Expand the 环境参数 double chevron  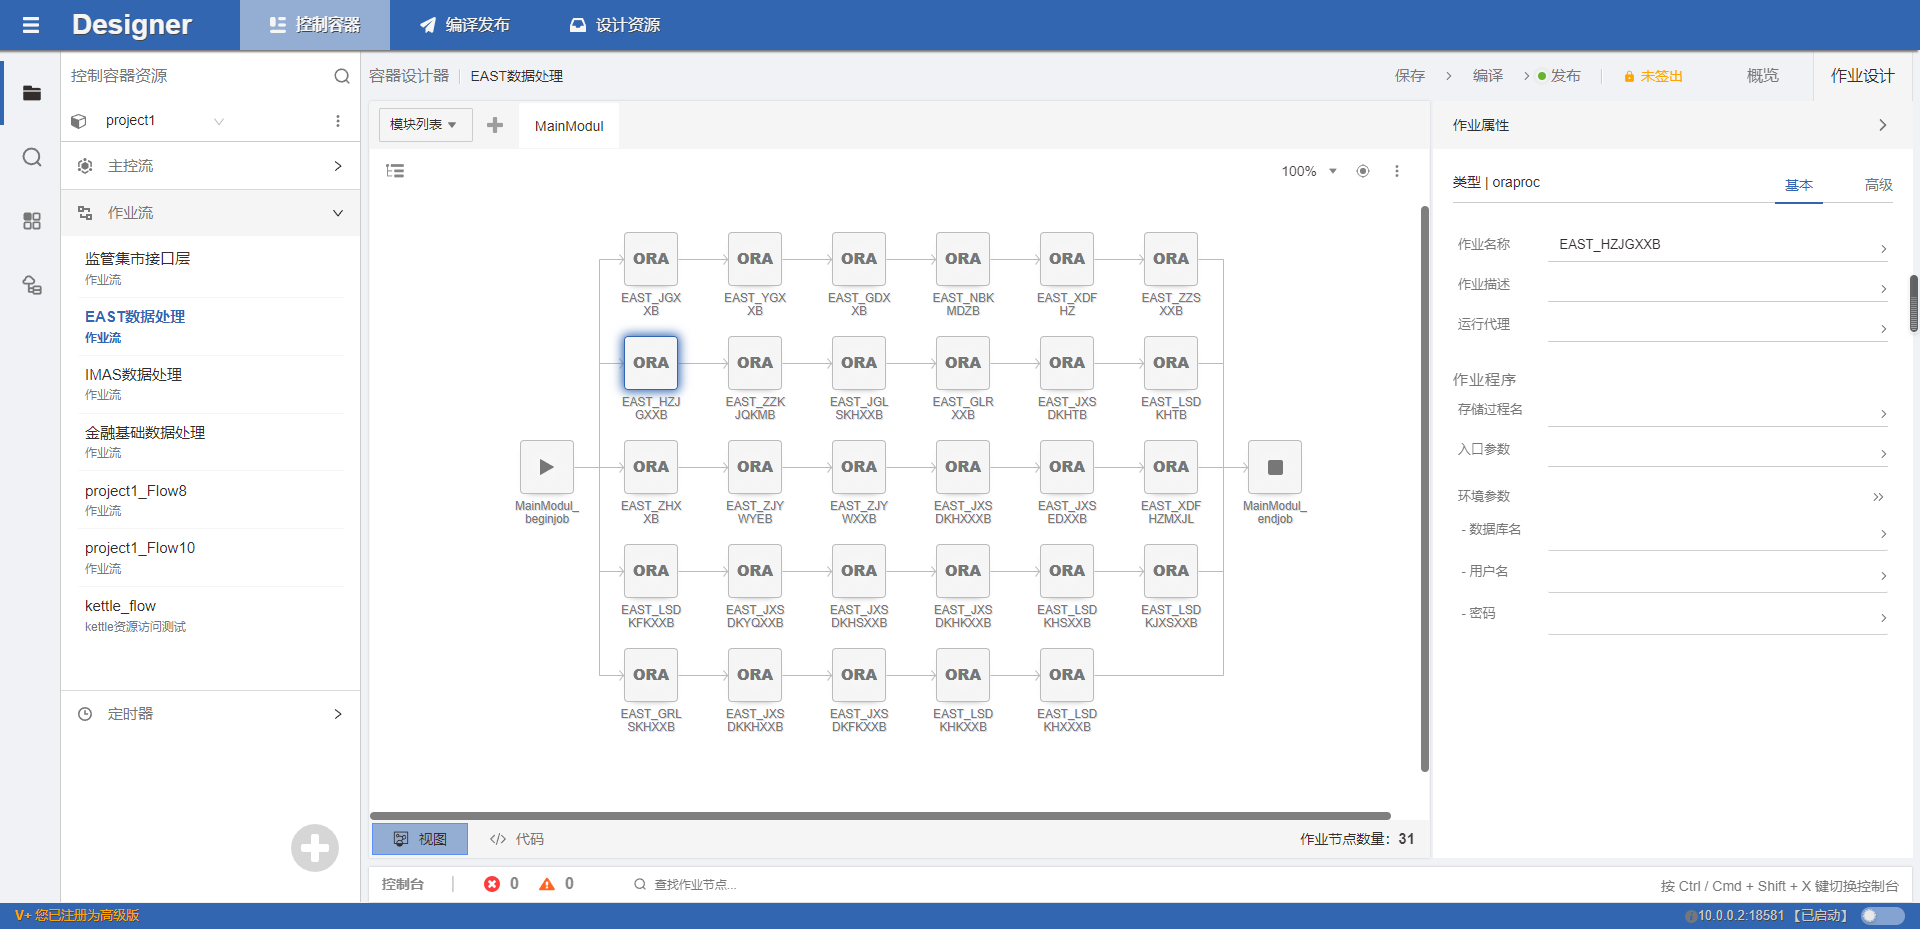point(1878,497)
